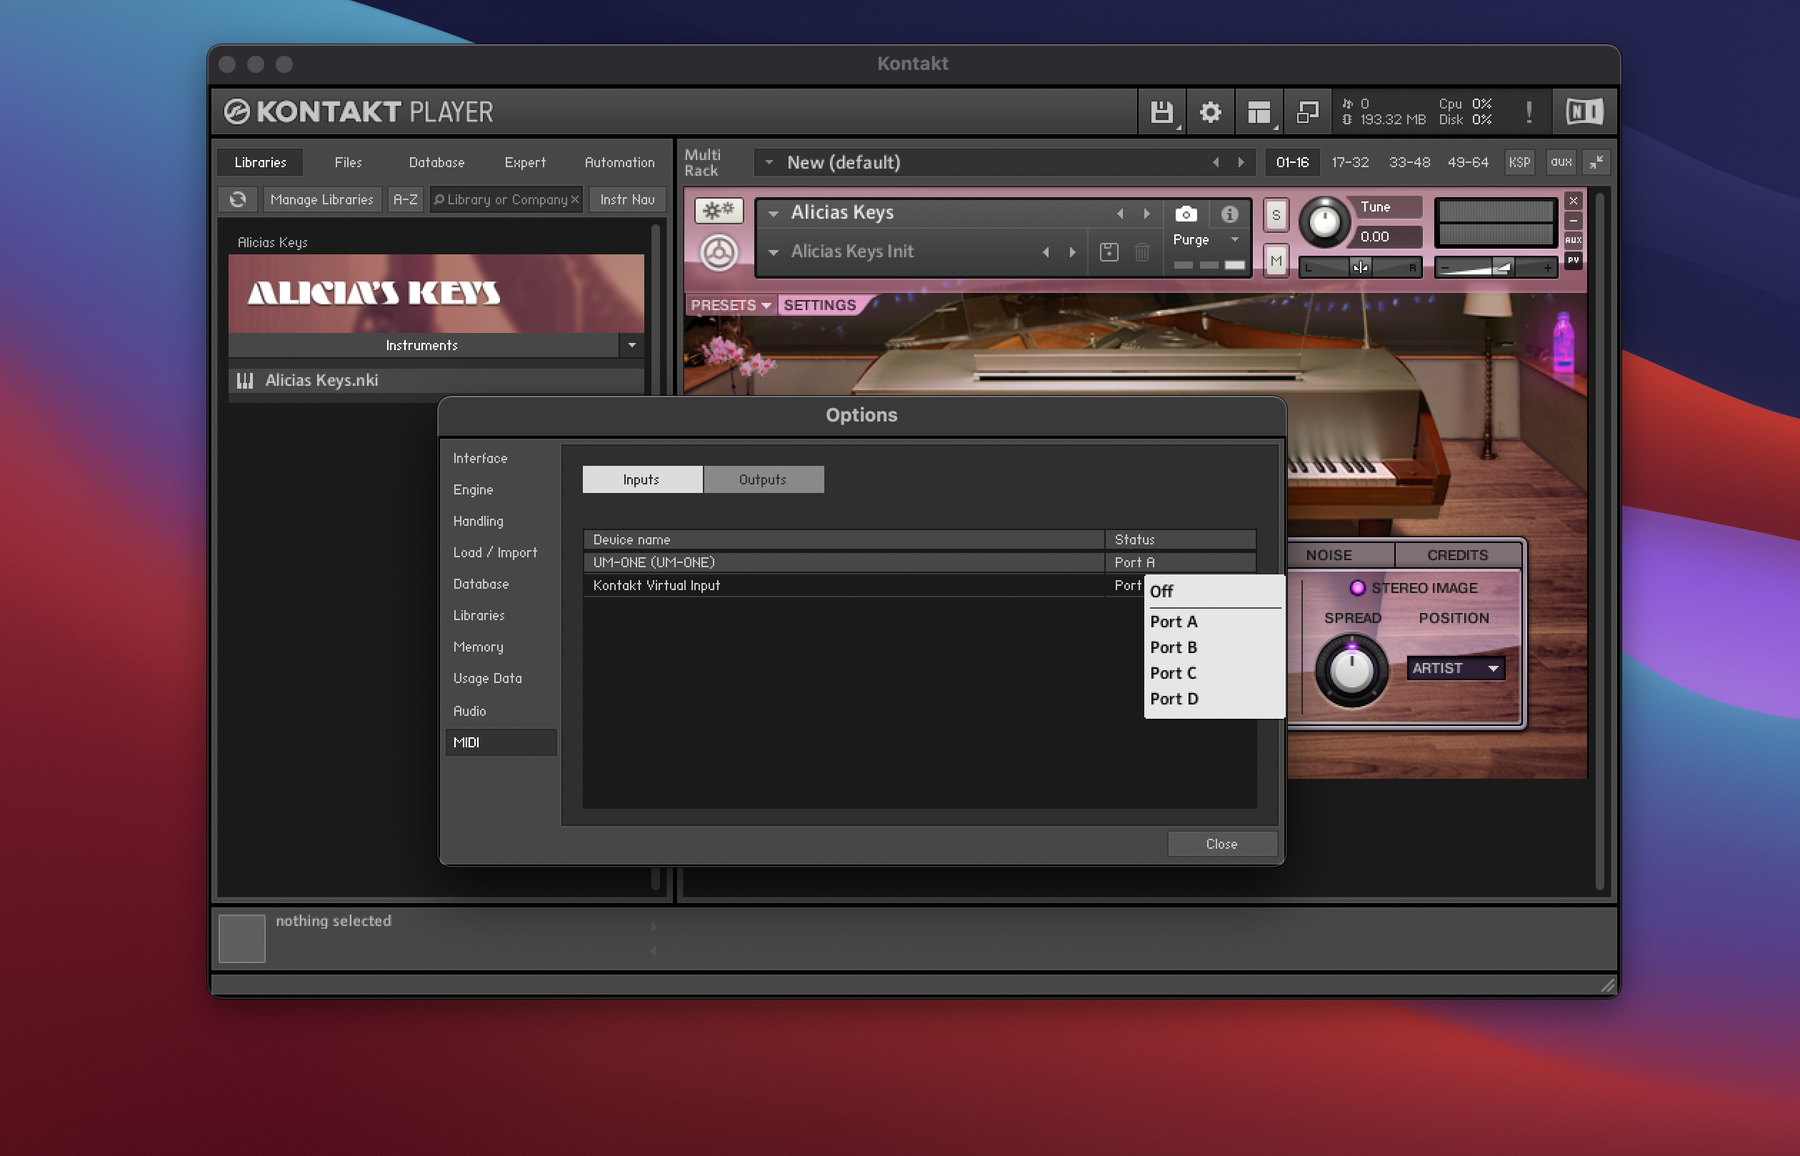
Task: Toggle the PV button
Action: tap(1573, 260)
